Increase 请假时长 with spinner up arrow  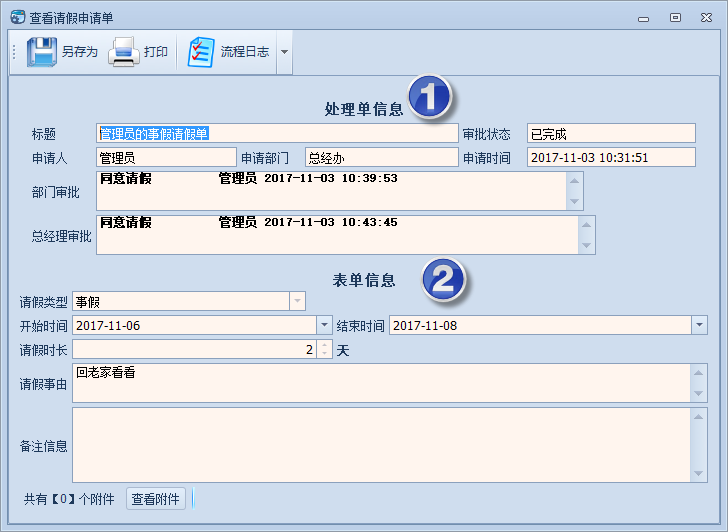325,344
